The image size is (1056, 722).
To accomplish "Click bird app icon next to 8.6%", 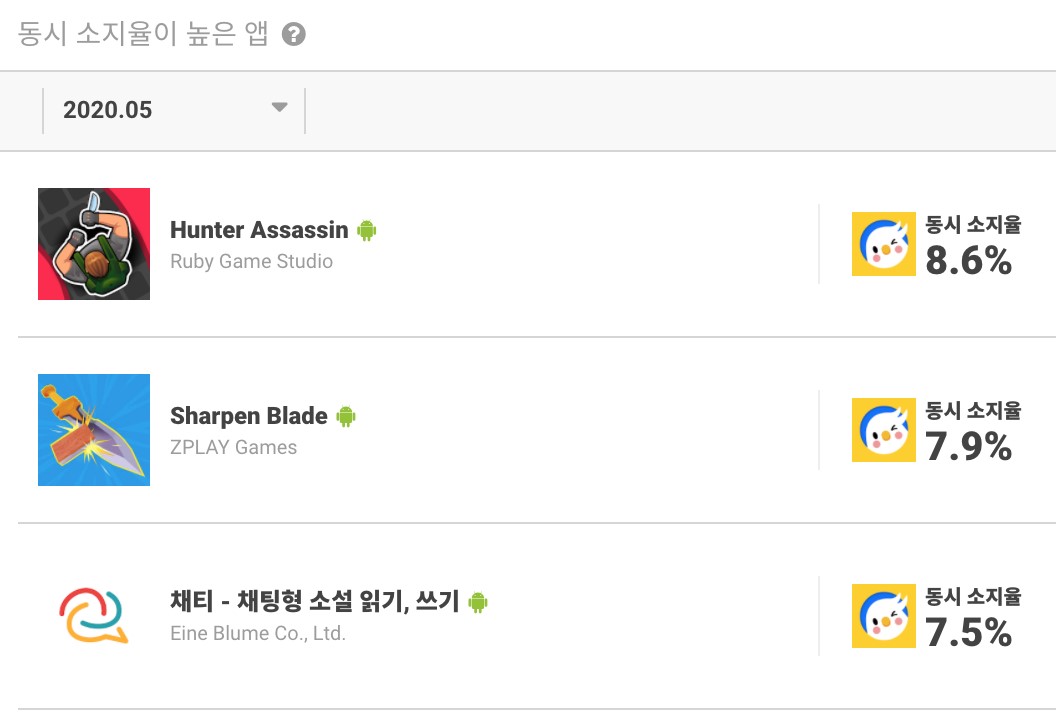I will pyautogui.click(x=884, y=244).
